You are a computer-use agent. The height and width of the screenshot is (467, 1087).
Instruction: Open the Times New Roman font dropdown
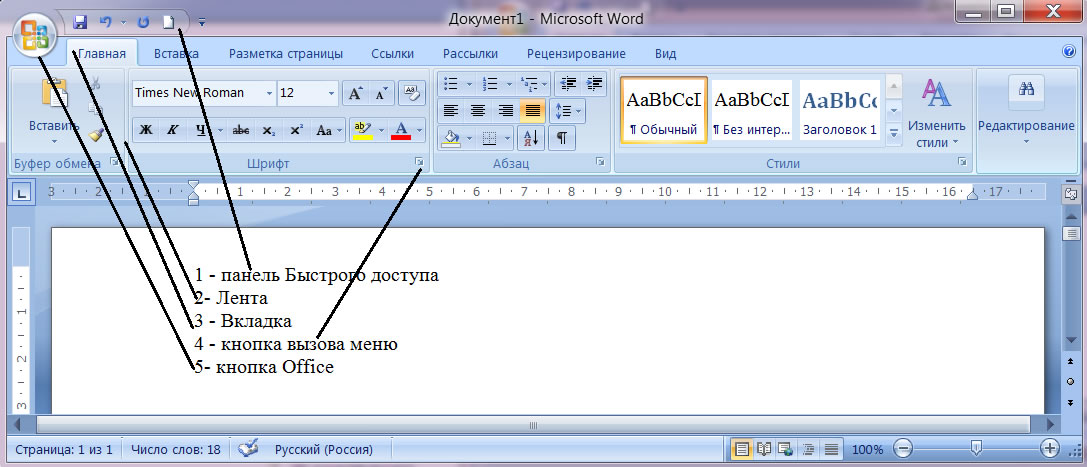pyautogui.click(x=268, y=93)
